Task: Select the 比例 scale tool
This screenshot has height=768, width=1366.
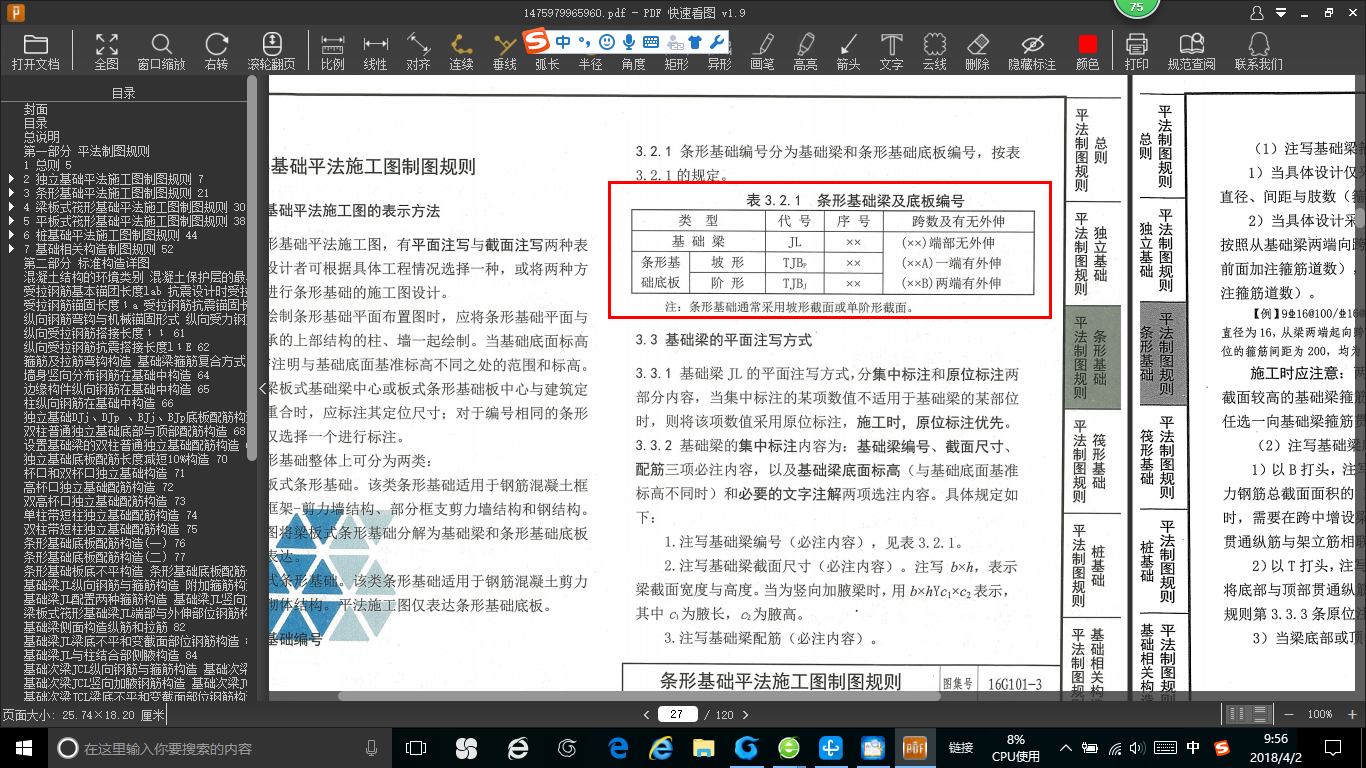Action: 333,52
